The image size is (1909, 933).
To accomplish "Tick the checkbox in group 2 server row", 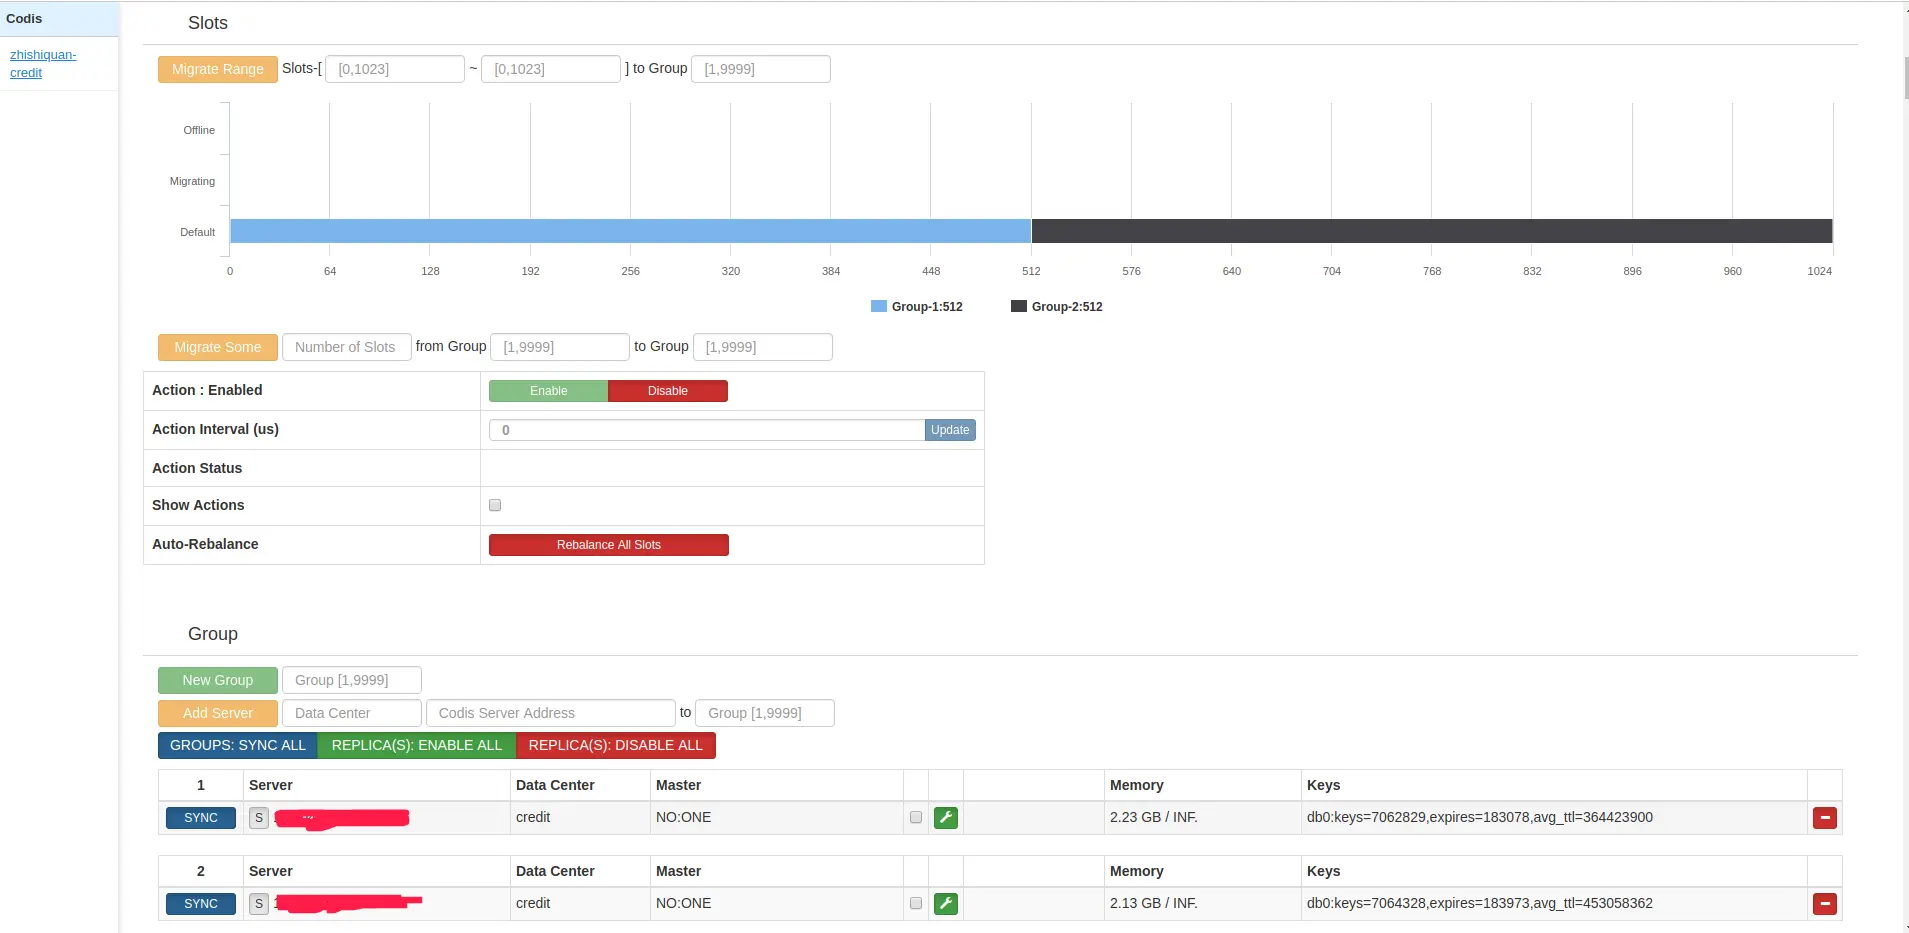I will click(x=916, y=903).
